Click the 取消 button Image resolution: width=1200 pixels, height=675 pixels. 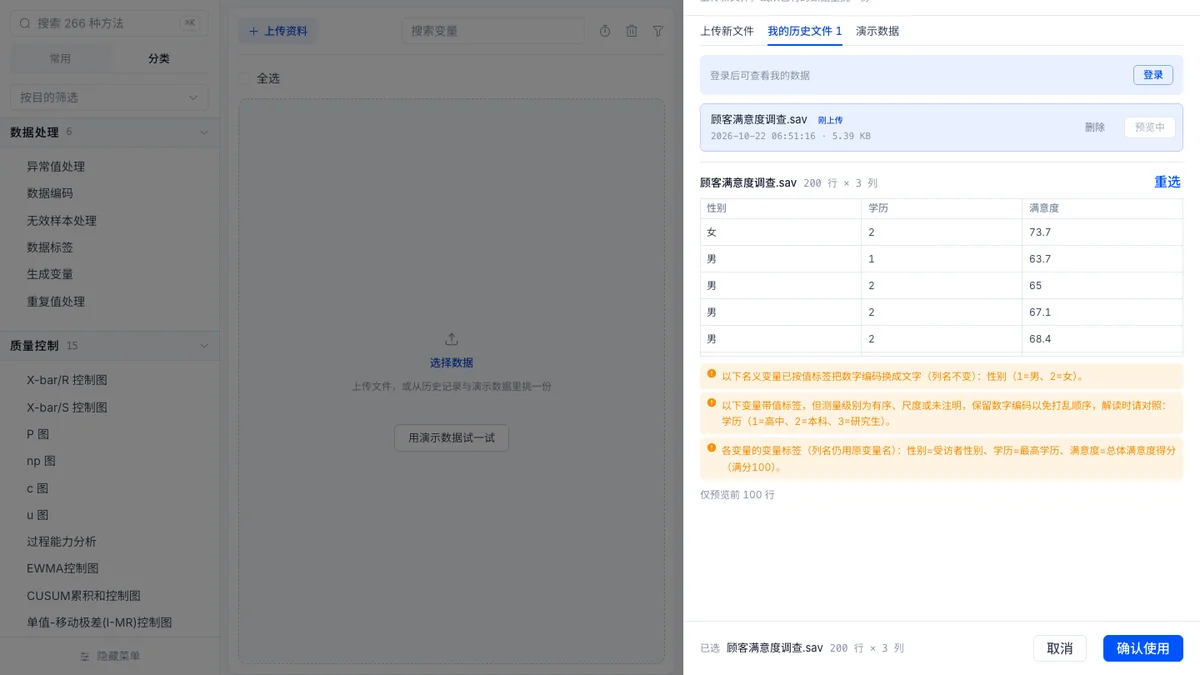(1060, 648)
